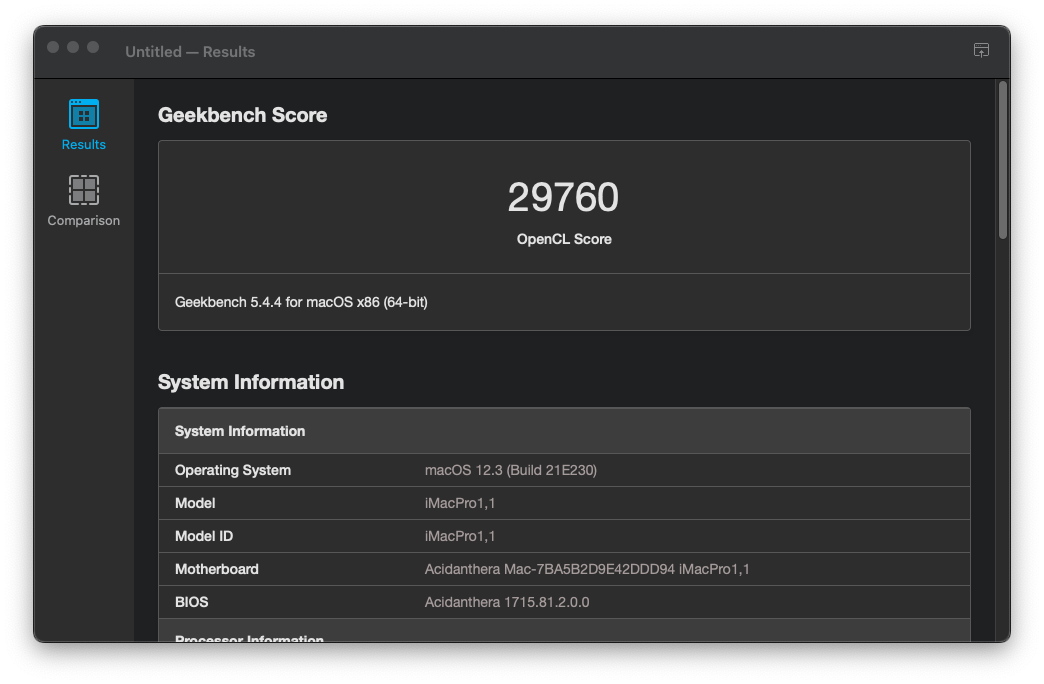Viewport: 1044px width, 684px height.
Task: Select the System Information table header row
Action: (x=564, y=431)
